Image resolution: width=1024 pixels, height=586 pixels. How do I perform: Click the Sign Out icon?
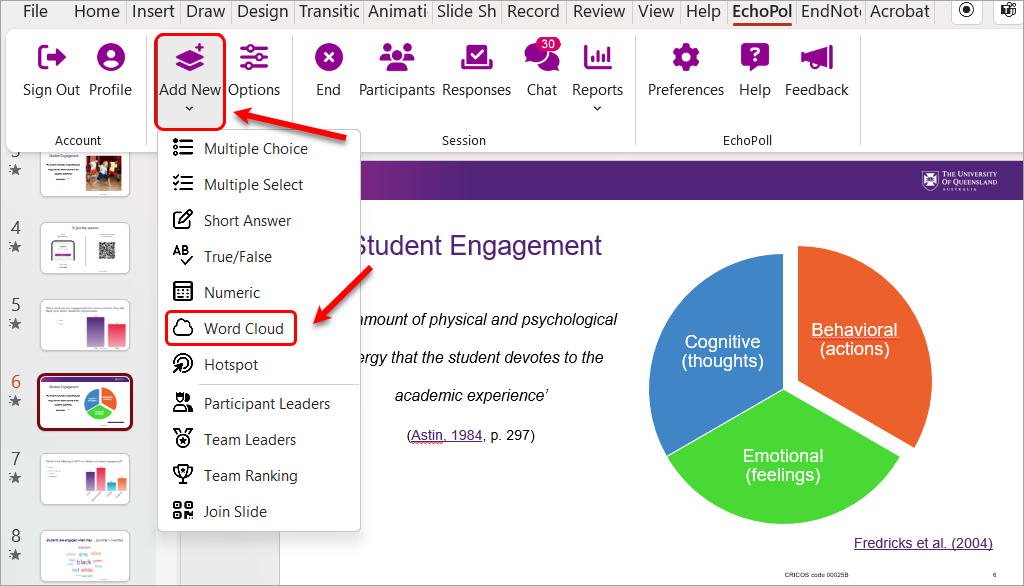click(51, 58)
